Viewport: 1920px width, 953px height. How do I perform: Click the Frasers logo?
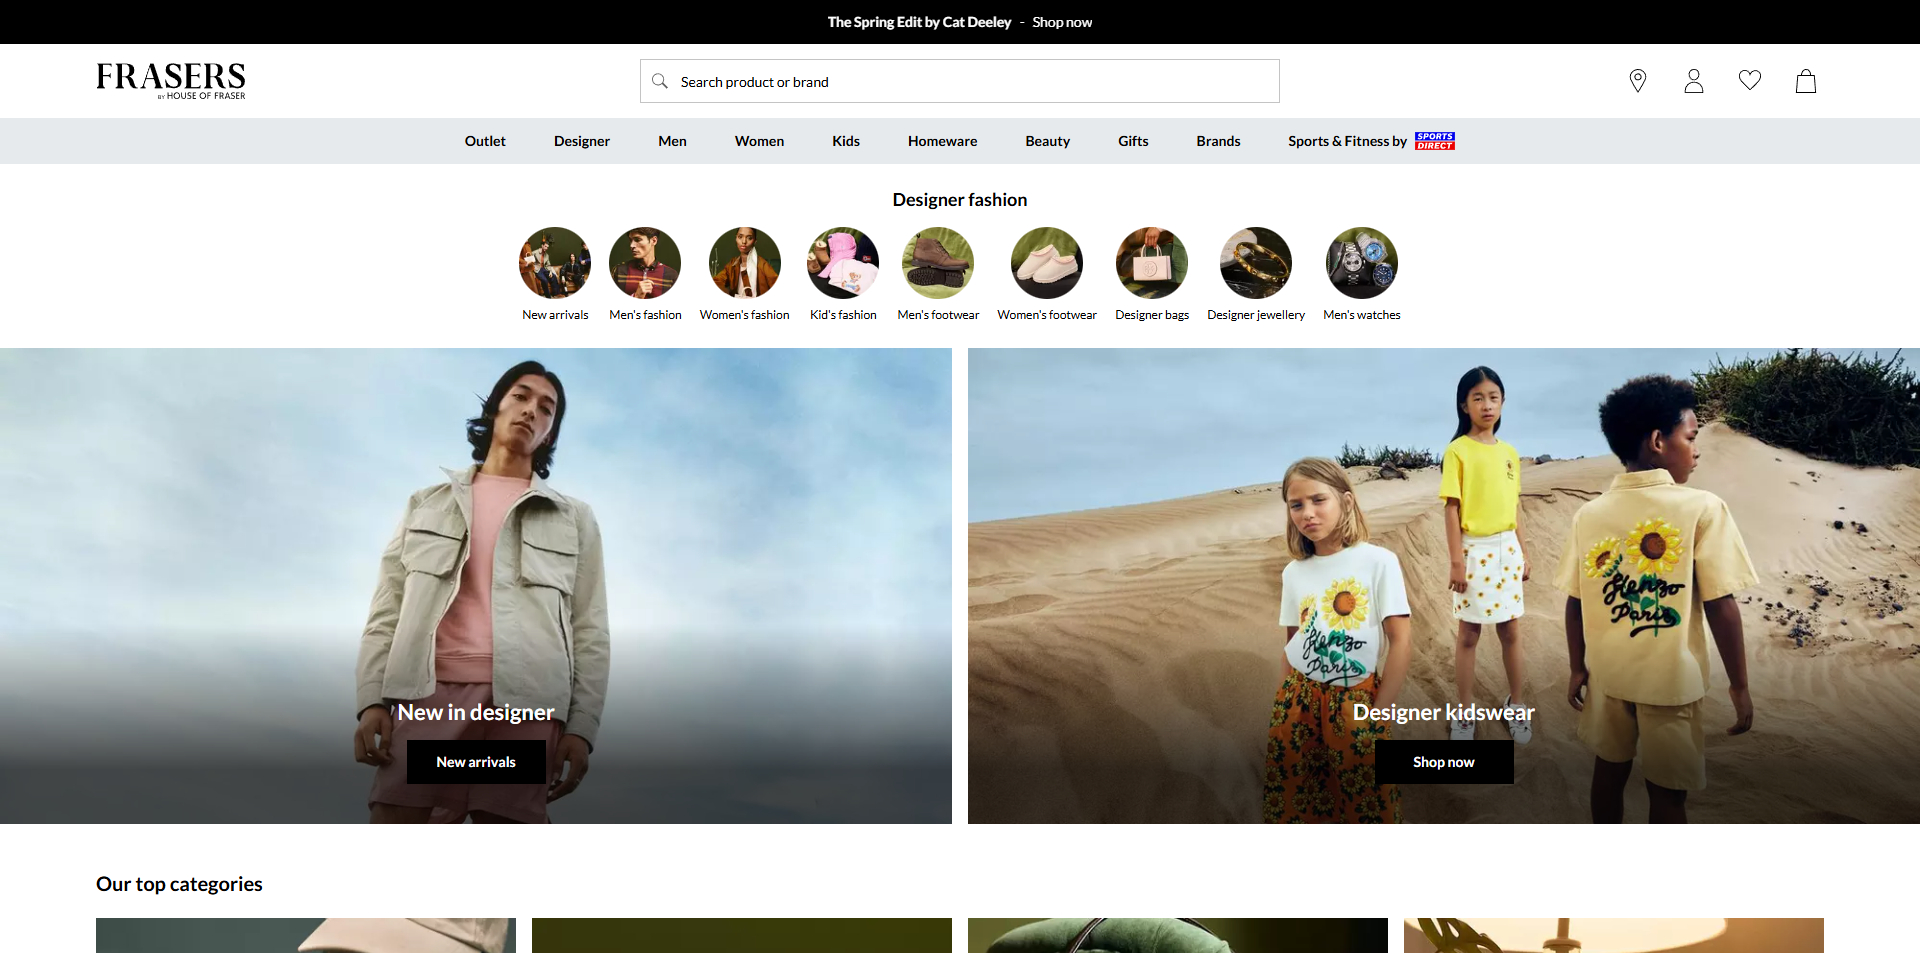tap(171, 80)
